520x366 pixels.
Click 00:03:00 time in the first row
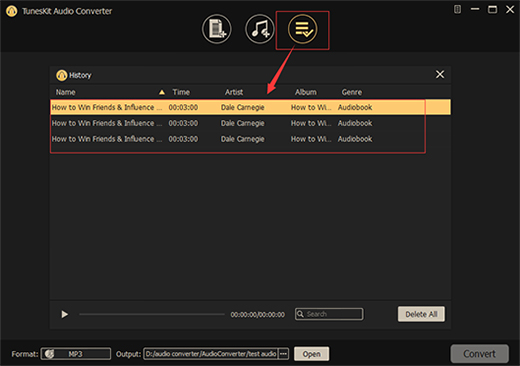pos(183,107)
